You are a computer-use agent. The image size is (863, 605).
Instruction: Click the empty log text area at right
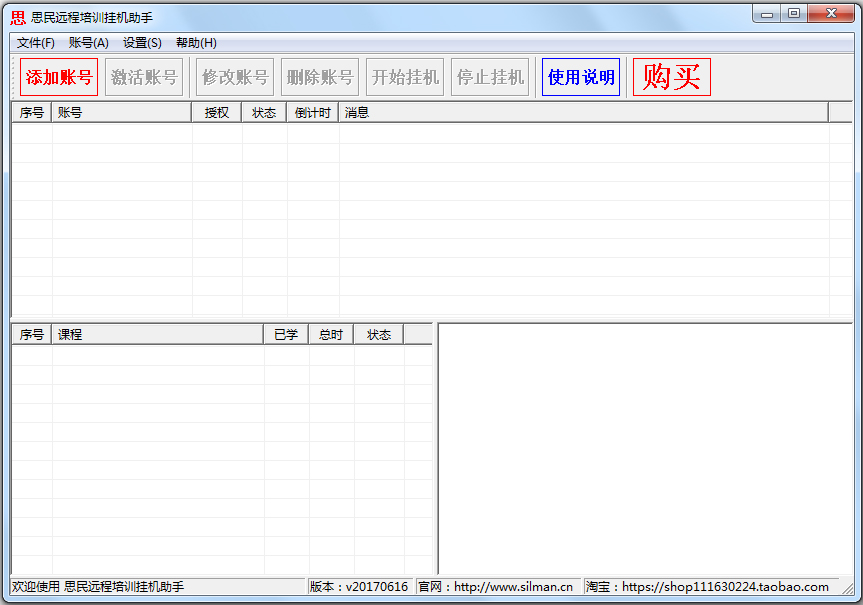coord(645,449)
